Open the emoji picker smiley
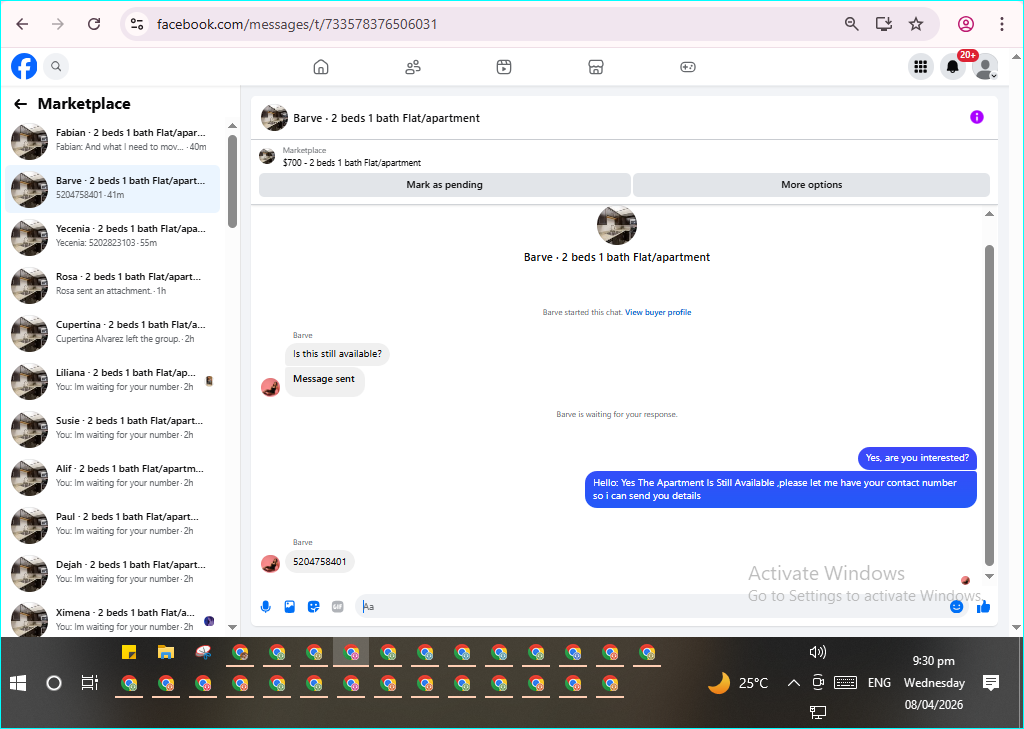This screenshot has width=1024, height=729. [956, 607]
